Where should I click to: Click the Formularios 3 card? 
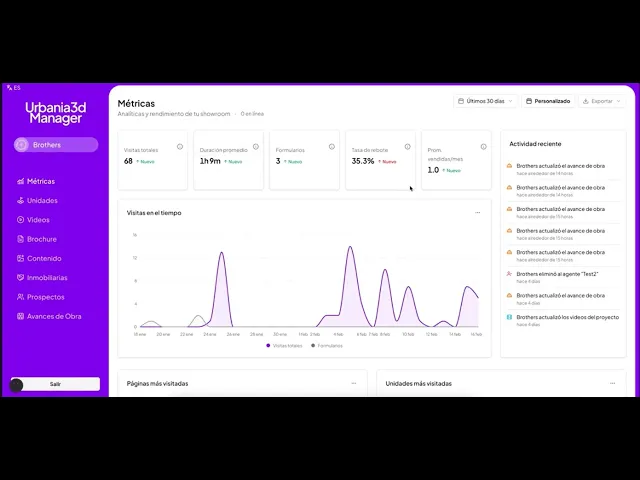tap(304, 160)
